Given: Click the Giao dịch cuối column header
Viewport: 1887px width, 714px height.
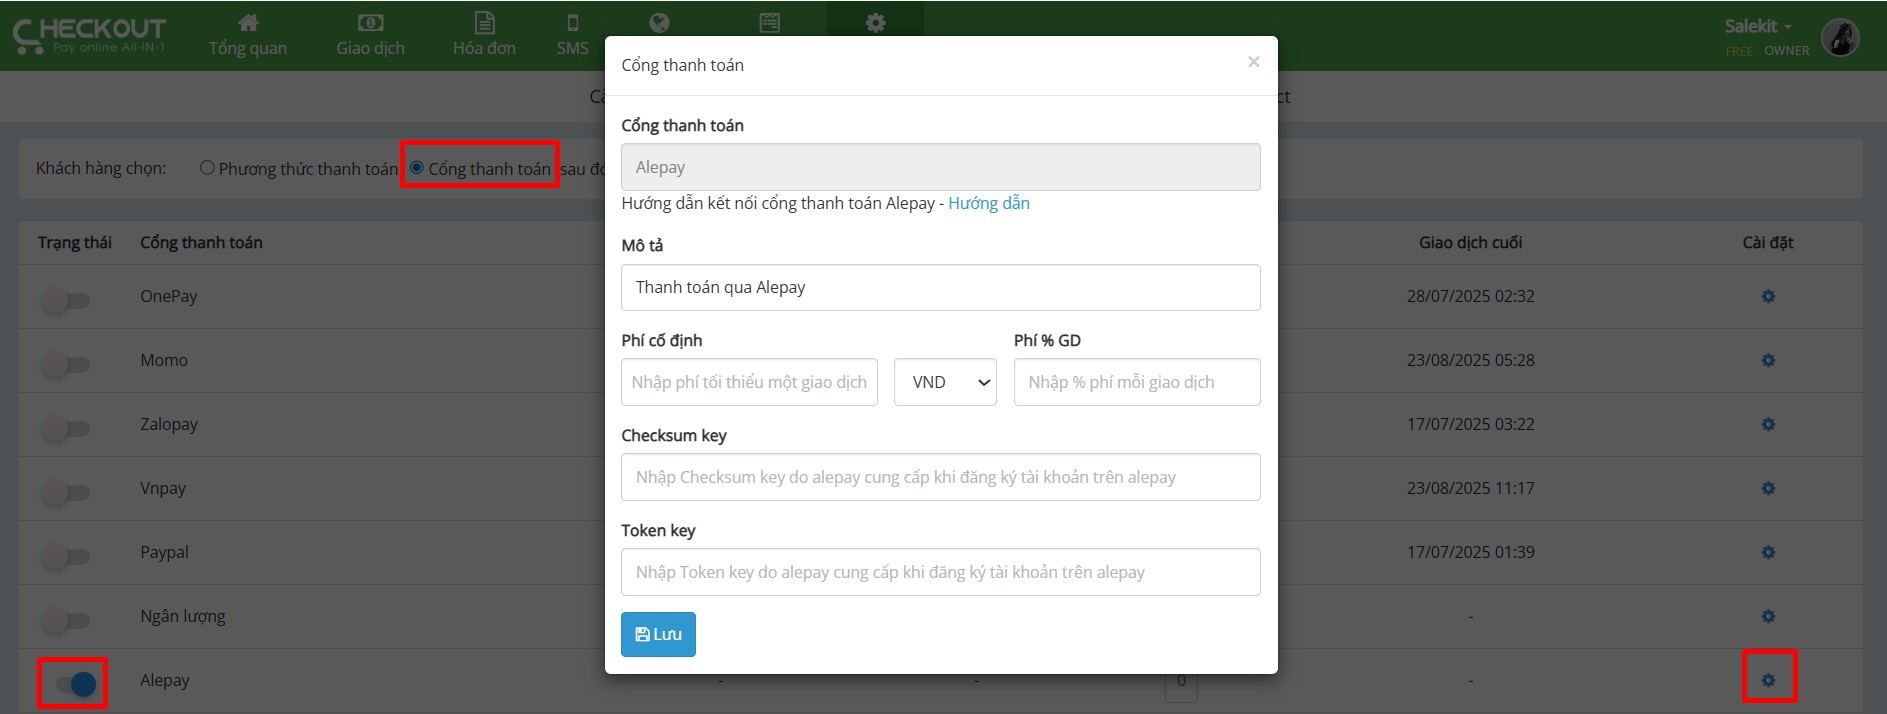Looking at the screenshot, I should click(x=1470, y=242).
